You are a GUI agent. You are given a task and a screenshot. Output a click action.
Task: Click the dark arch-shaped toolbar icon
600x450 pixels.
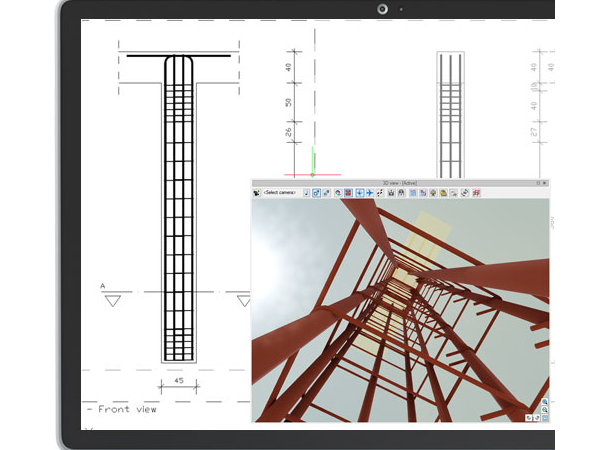pyautogui.click(x=401, y=193)
